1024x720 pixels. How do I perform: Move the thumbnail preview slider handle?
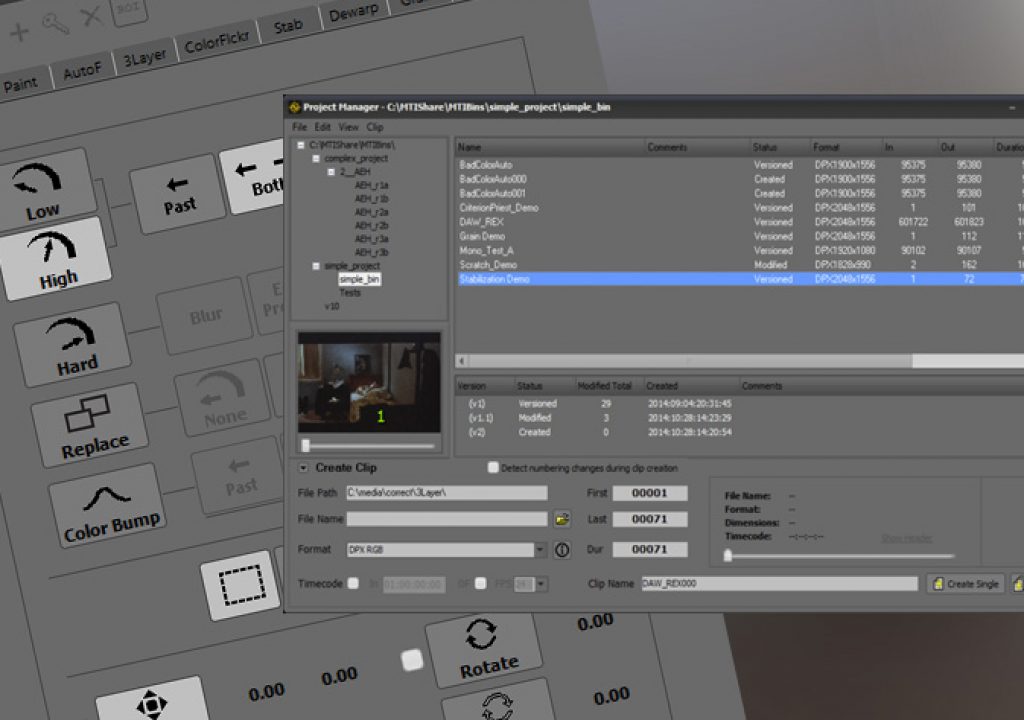306,446
